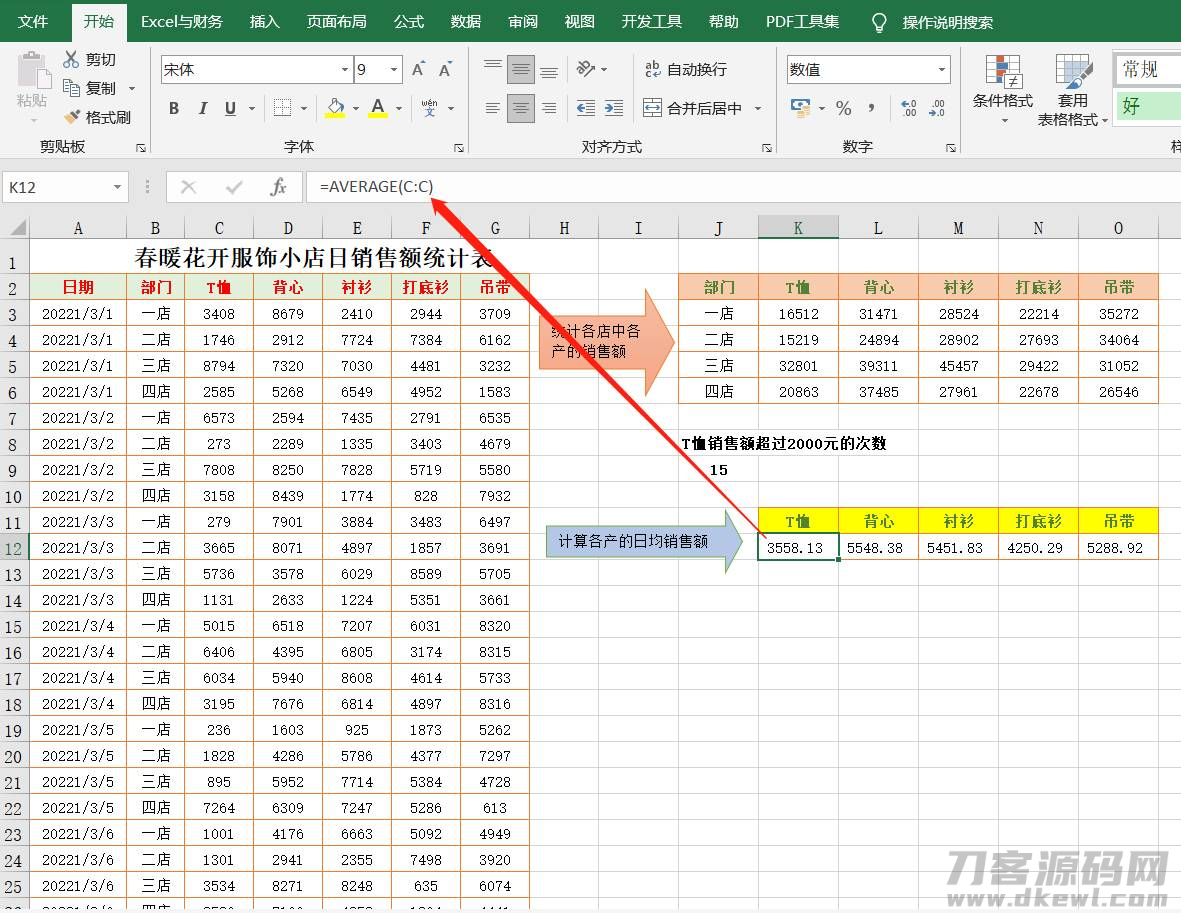The width and height of the screenshot is (1181, 913).
Task: Click the Copy (复制) icon
Action: point(72,88)
